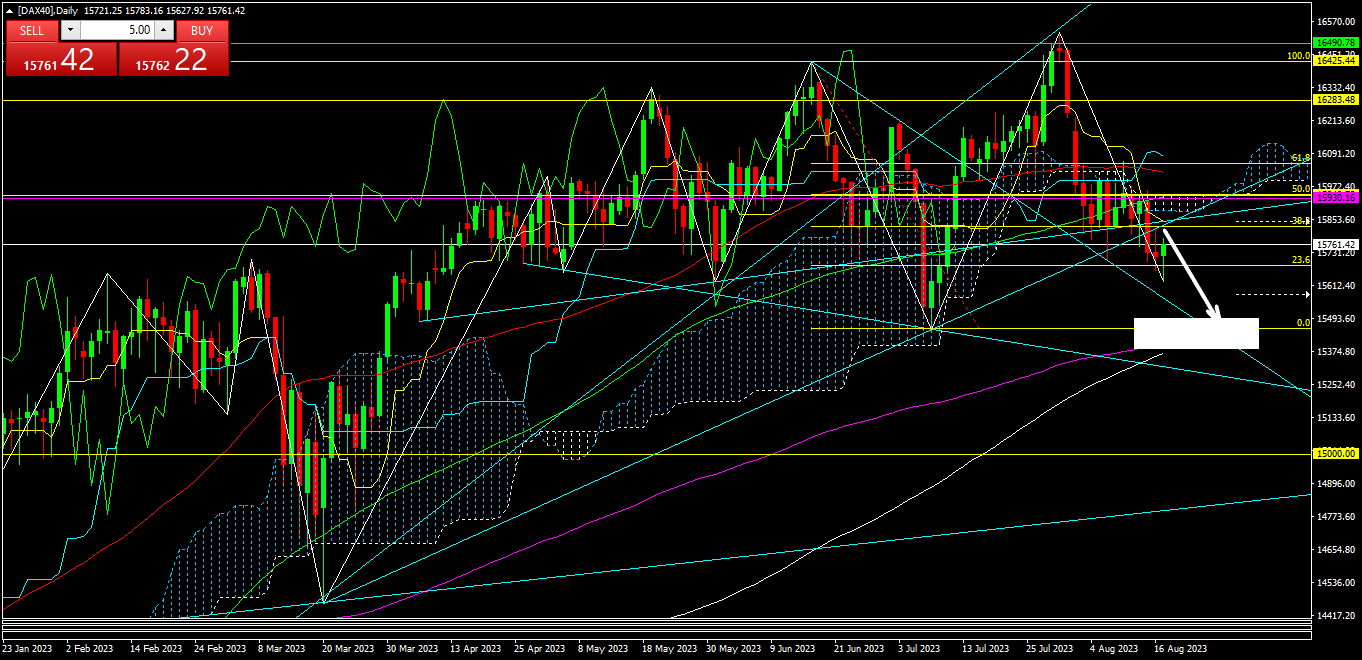Click the SELL button
The width and height of the screenshot is (1362, 660).
tap(32, 31)
